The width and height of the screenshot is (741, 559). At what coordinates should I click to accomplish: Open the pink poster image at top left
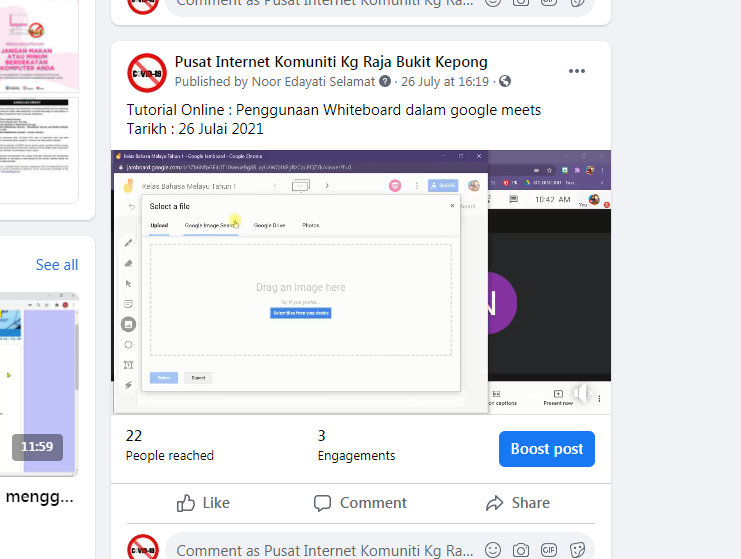(38, 100)
